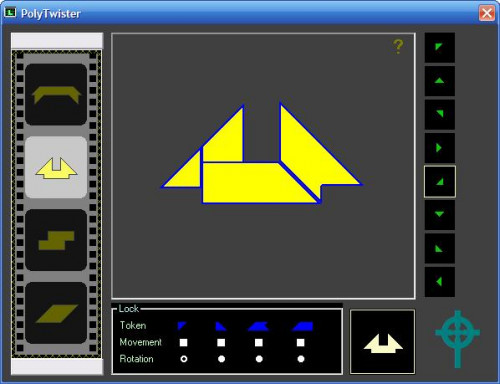Screen dimensions: 500x384
Task: Select the arch-shaped puzzle thumbnail in filmstrip
Action: point(56,95)
